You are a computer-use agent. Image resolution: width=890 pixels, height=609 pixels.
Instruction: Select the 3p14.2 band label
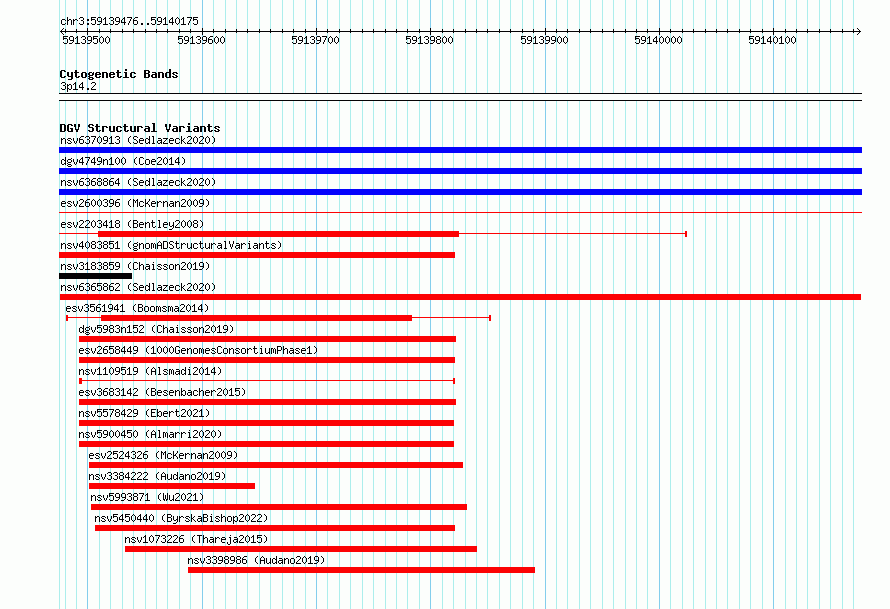78,86
